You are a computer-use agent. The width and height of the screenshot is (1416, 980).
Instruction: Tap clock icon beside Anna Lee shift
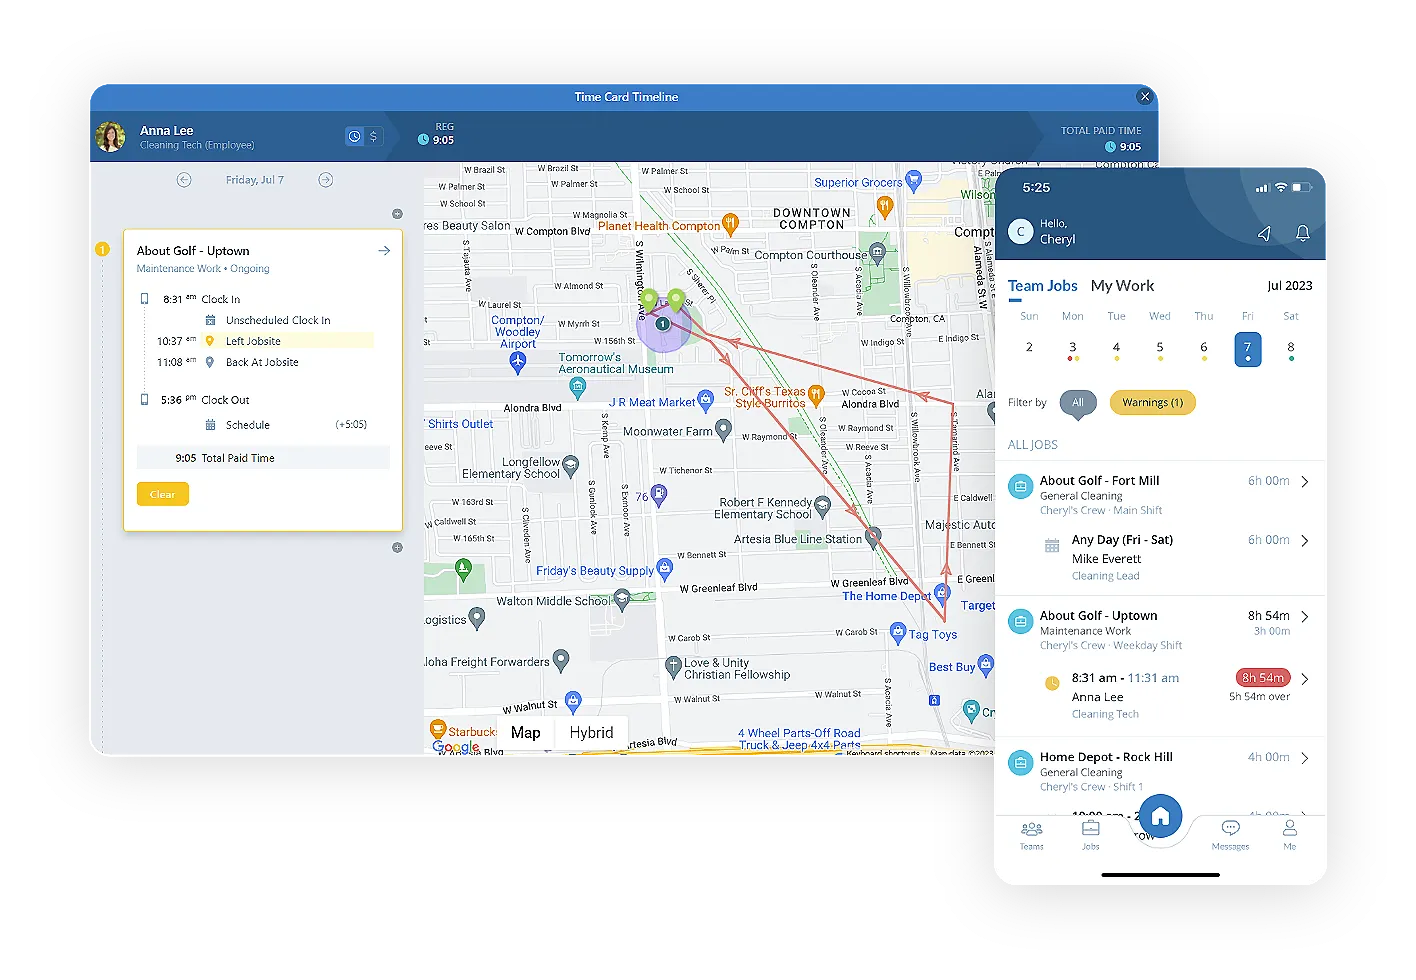1052,683
